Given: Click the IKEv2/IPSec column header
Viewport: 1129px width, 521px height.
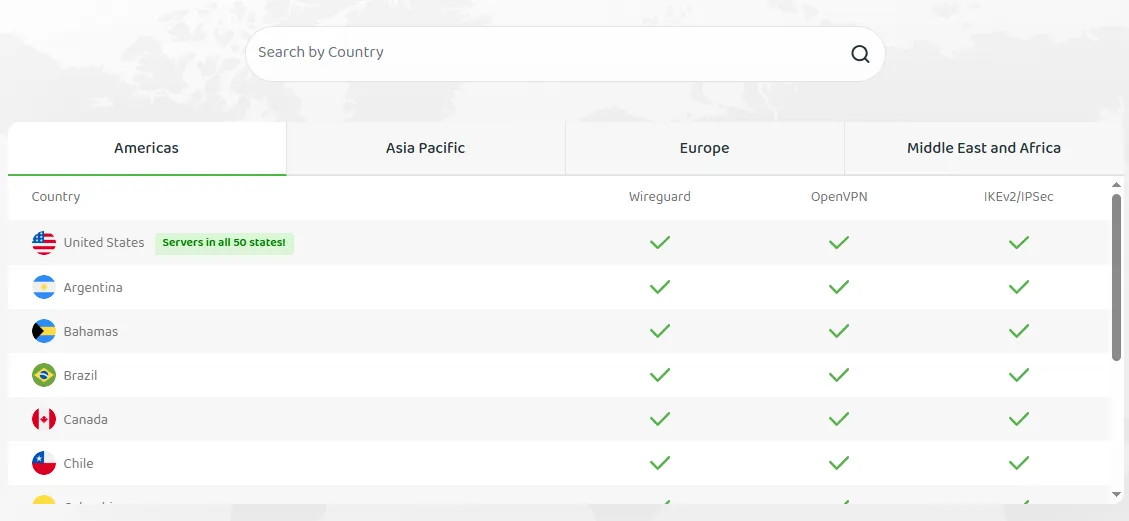Looking at the screenshot, I should click(x=1018, y=196).
